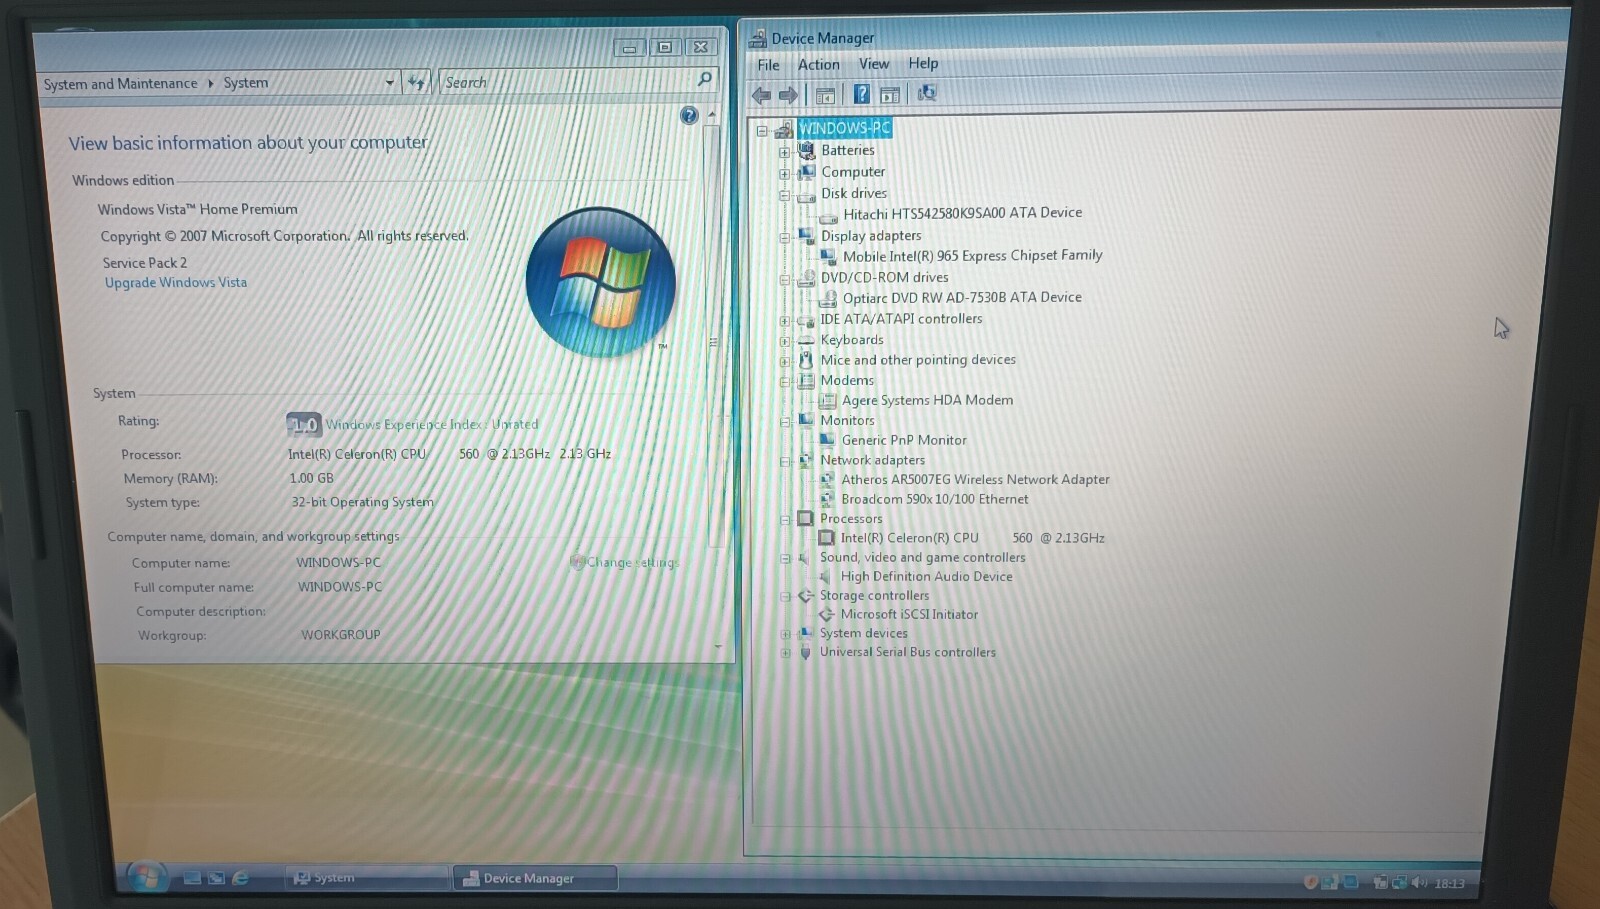Image resolution: width=1600 pixels, height=909 pixels.
Task: Select Optiarc DVD RW AD-7530B ATA Device
Action: [962, 298]
